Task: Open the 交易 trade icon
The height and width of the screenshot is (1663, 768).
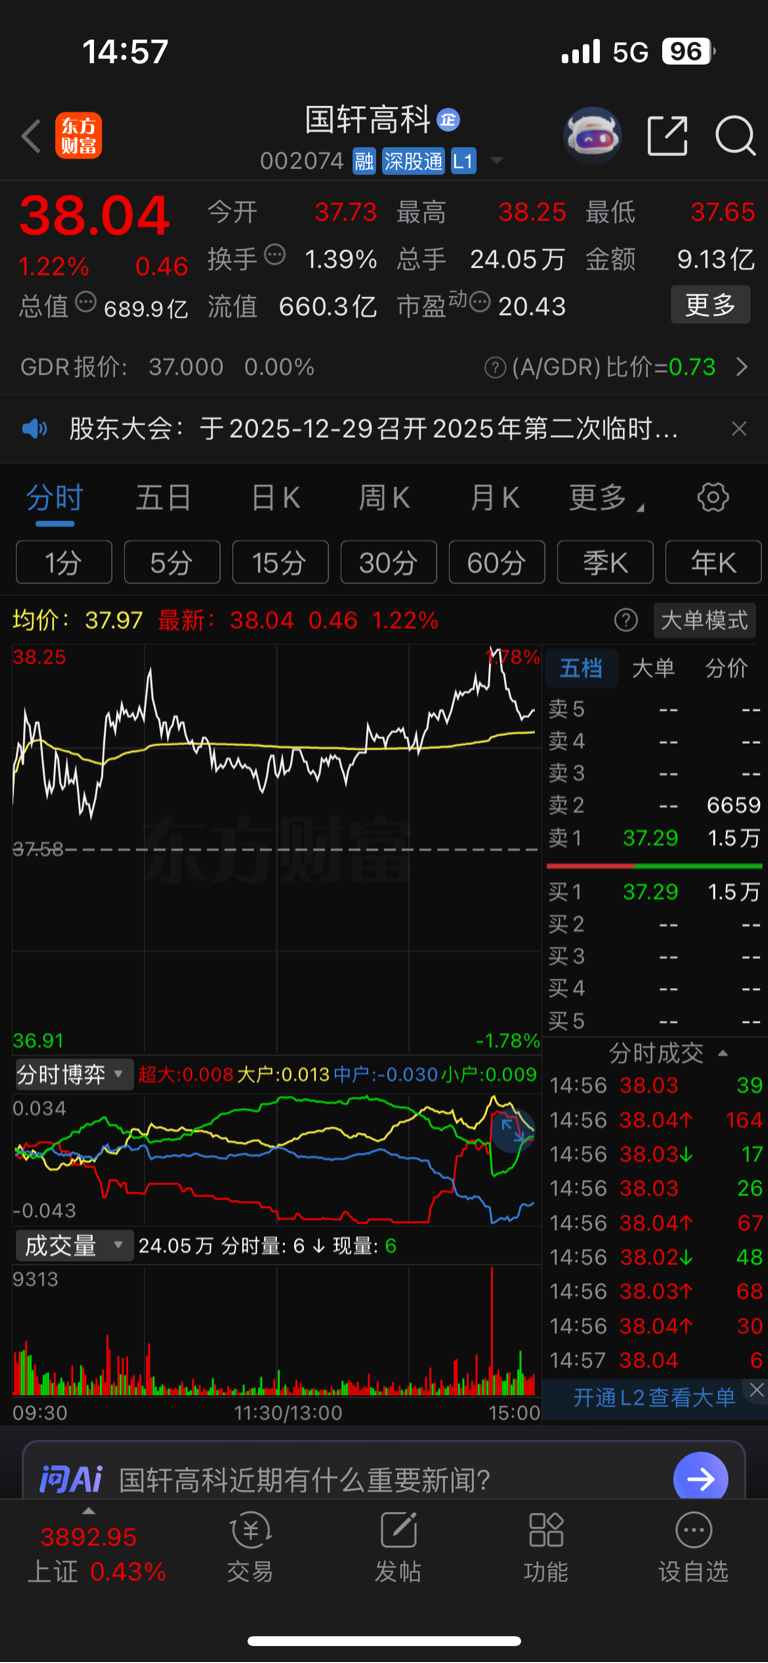Action: 250,1548
